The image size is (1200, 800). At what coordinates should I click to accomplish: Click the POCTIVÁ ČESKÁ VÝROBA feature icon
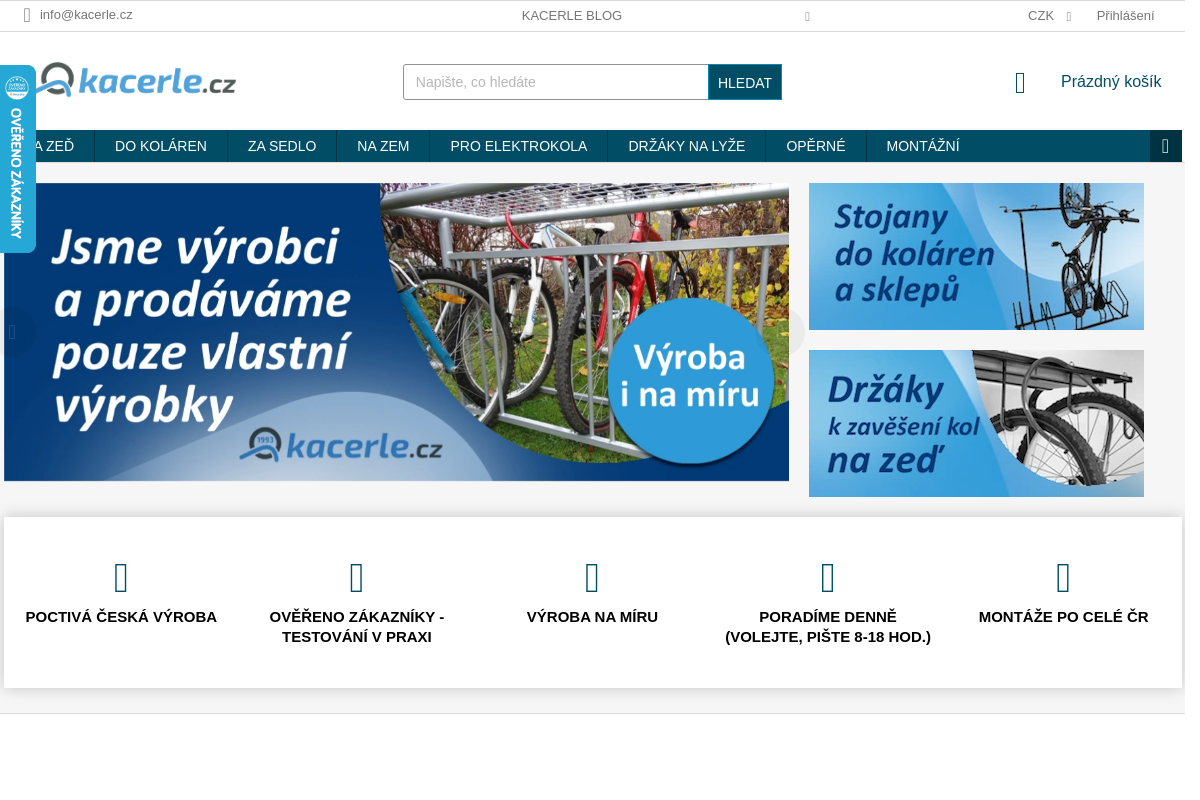click(121, 577)
